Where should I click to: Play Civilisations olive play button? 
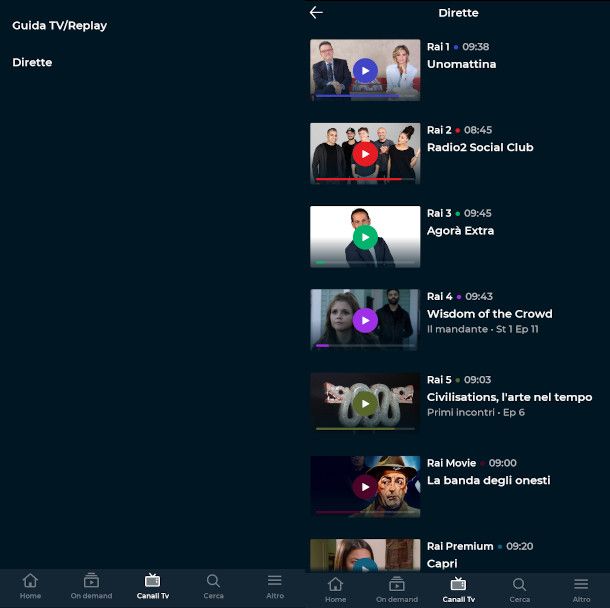365,404
